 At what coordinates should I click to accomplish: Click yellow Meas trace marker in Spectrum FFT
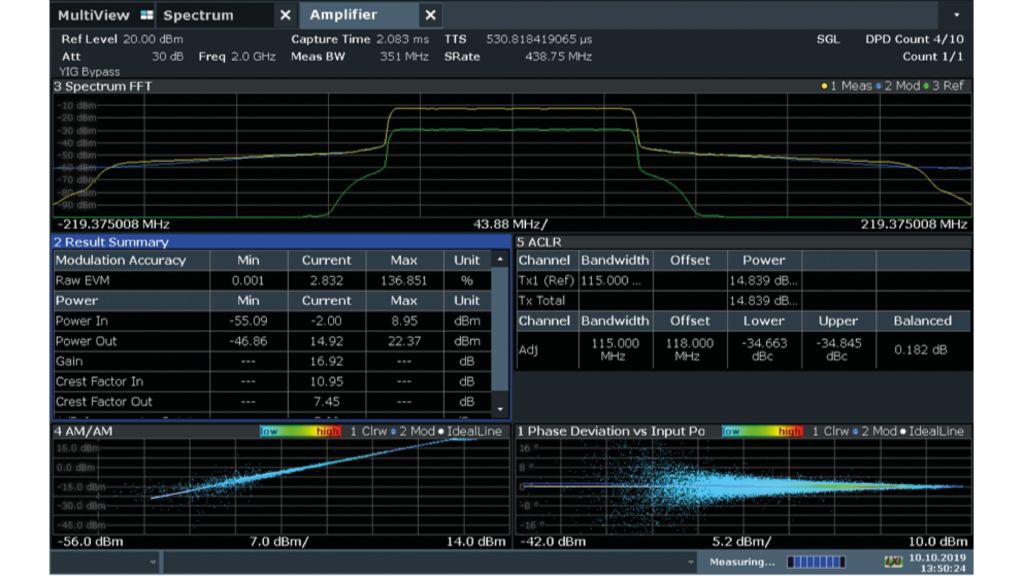point(824,86)
